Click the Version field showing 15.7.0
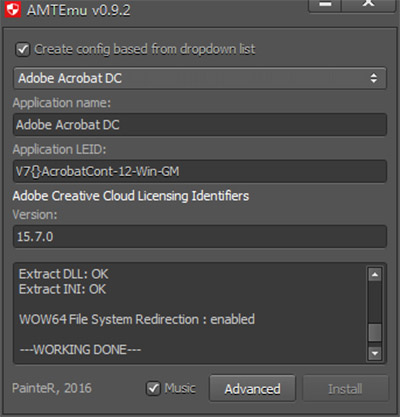The width and height of the screenshot is (400, 417). click(x=200, y=237)
